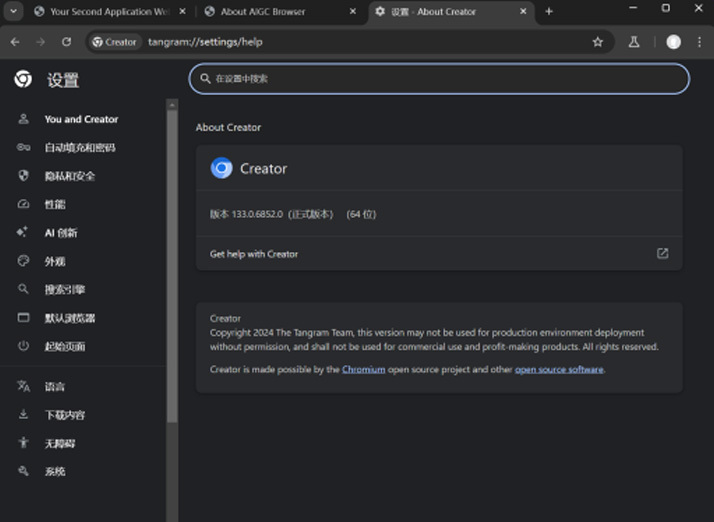
Task: Focus the settings search field
Action: (439, 79)
